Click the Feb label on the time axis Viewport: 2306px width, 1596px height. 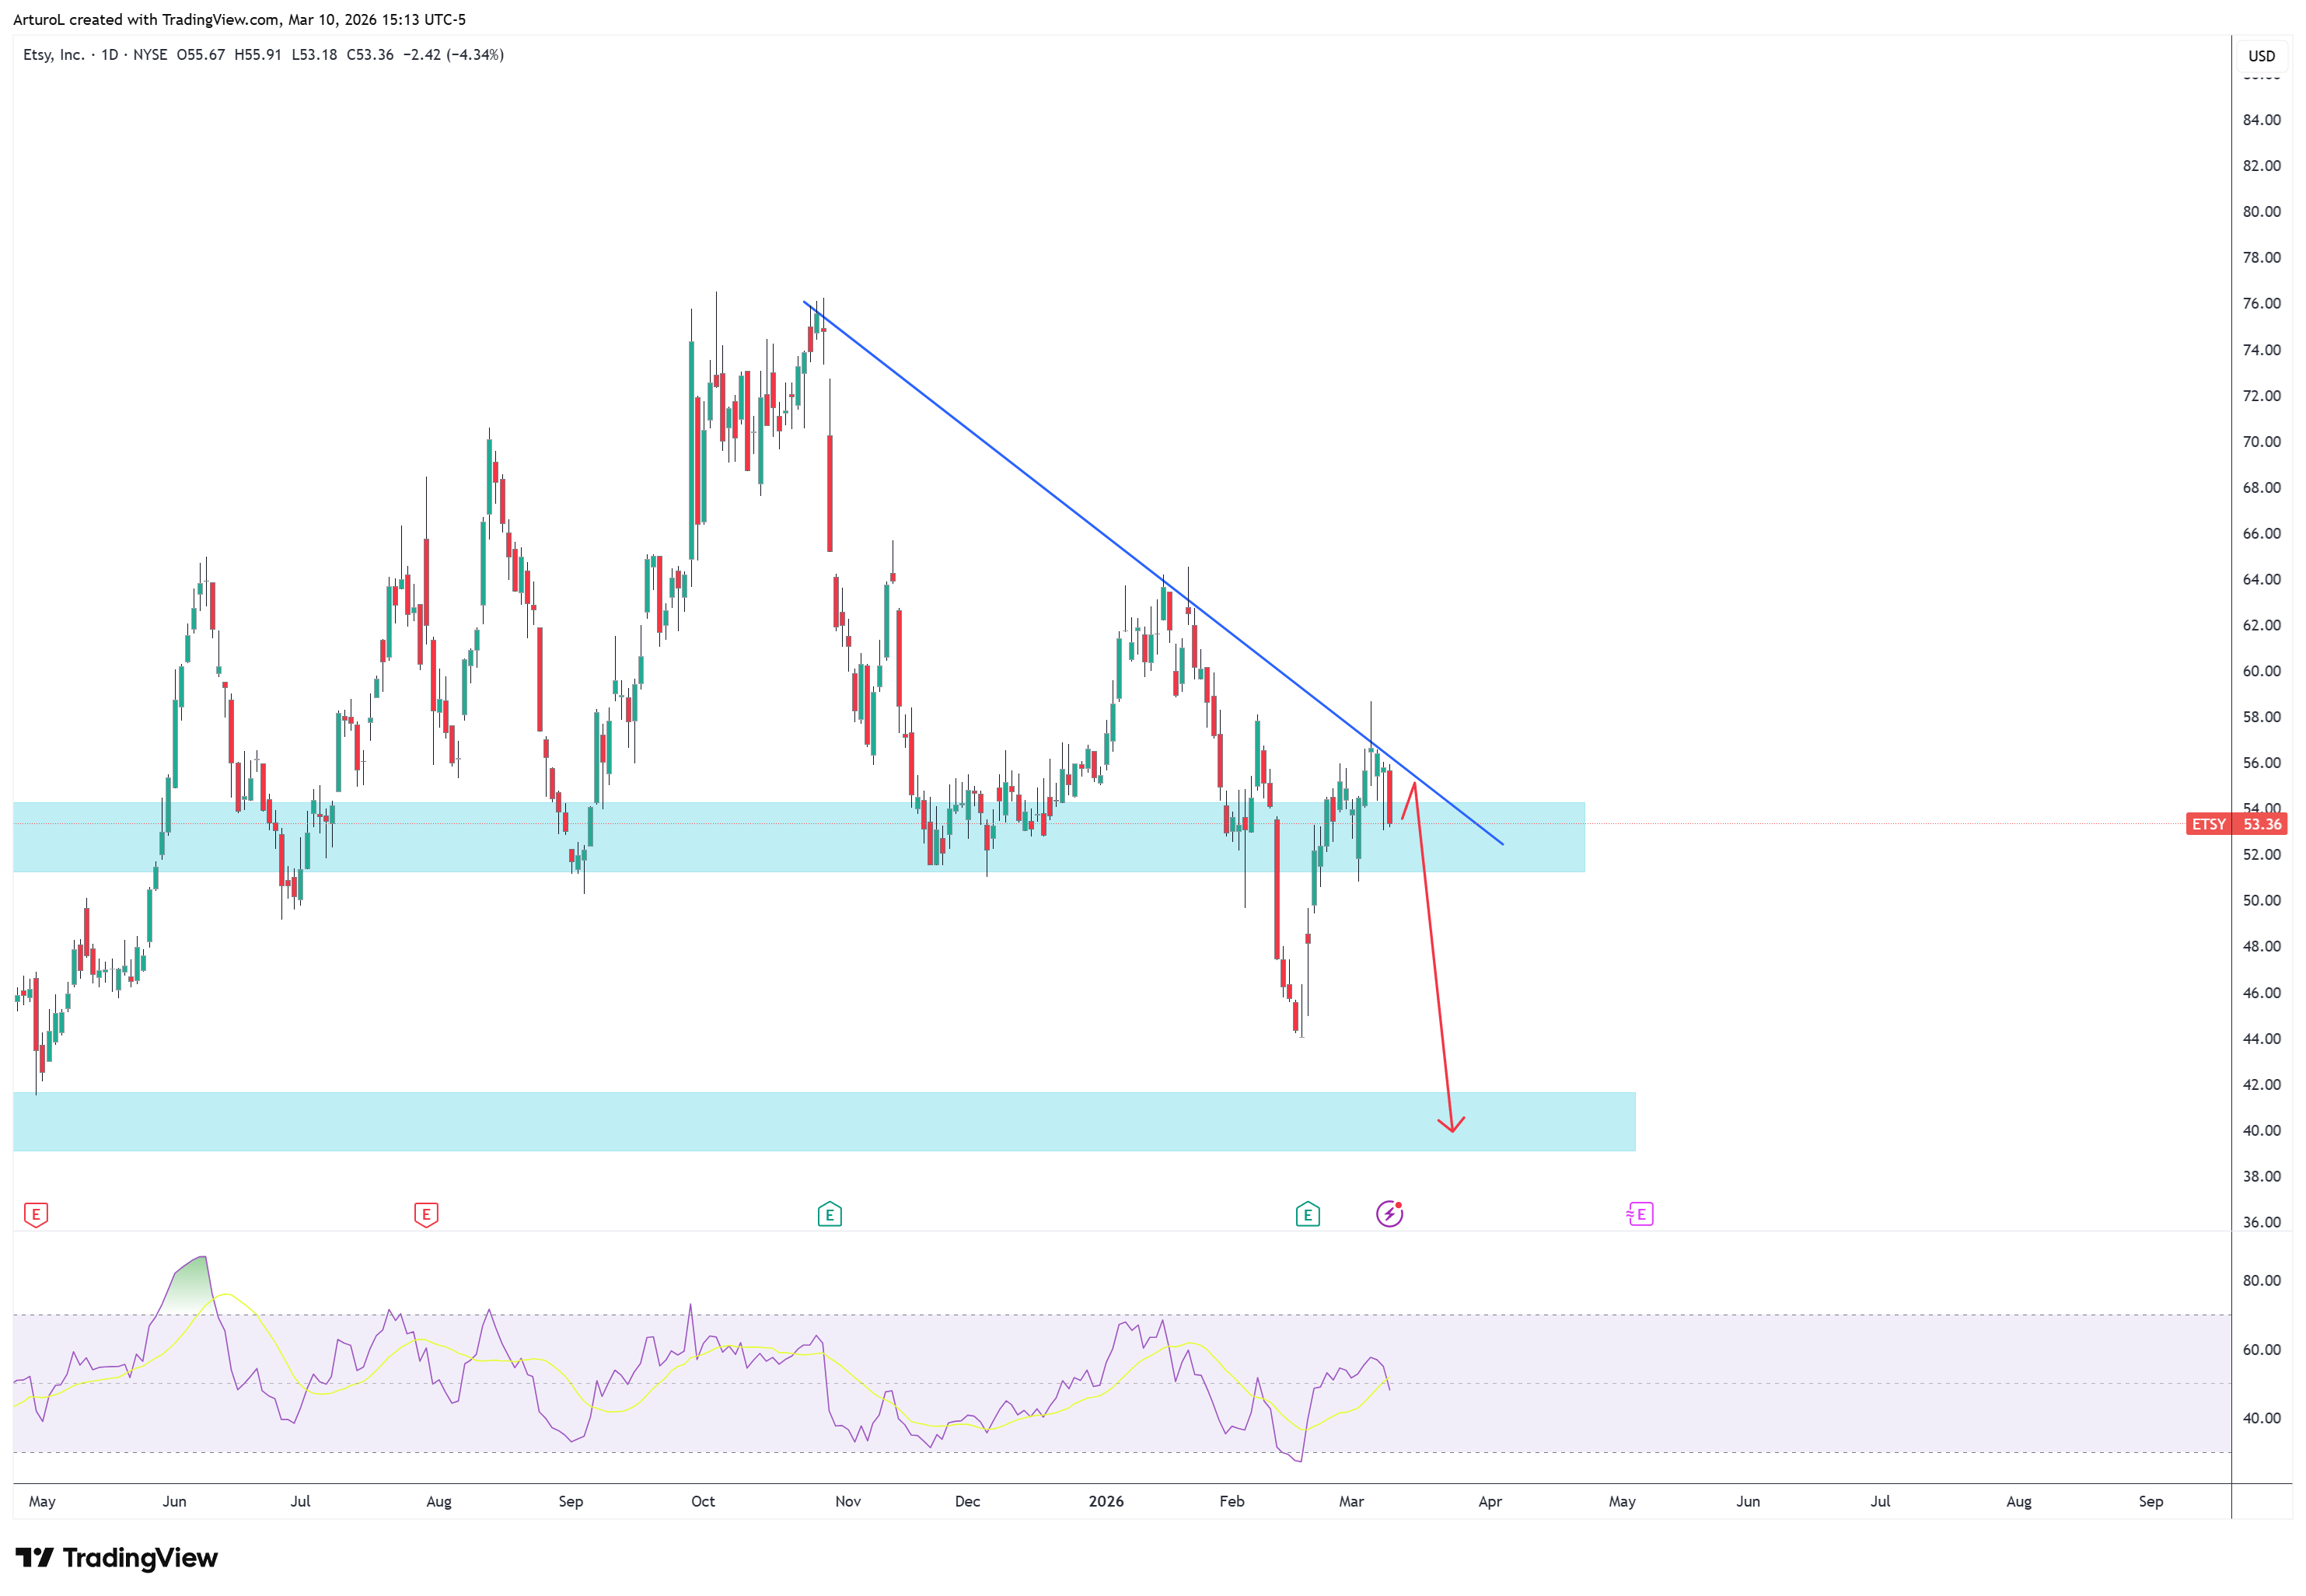click(1233, 1502)
